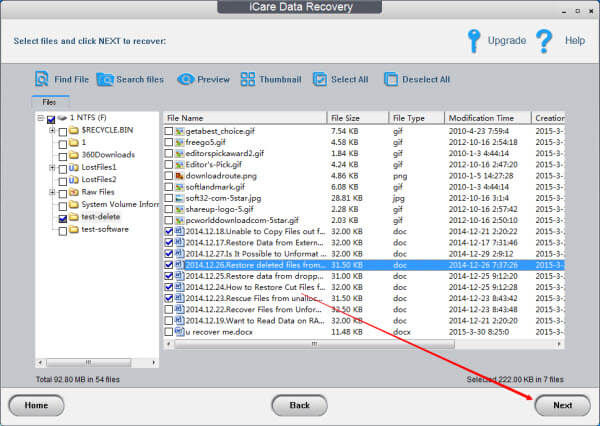Sort by the File Size column header
The image size is (600, 426).
358,118
